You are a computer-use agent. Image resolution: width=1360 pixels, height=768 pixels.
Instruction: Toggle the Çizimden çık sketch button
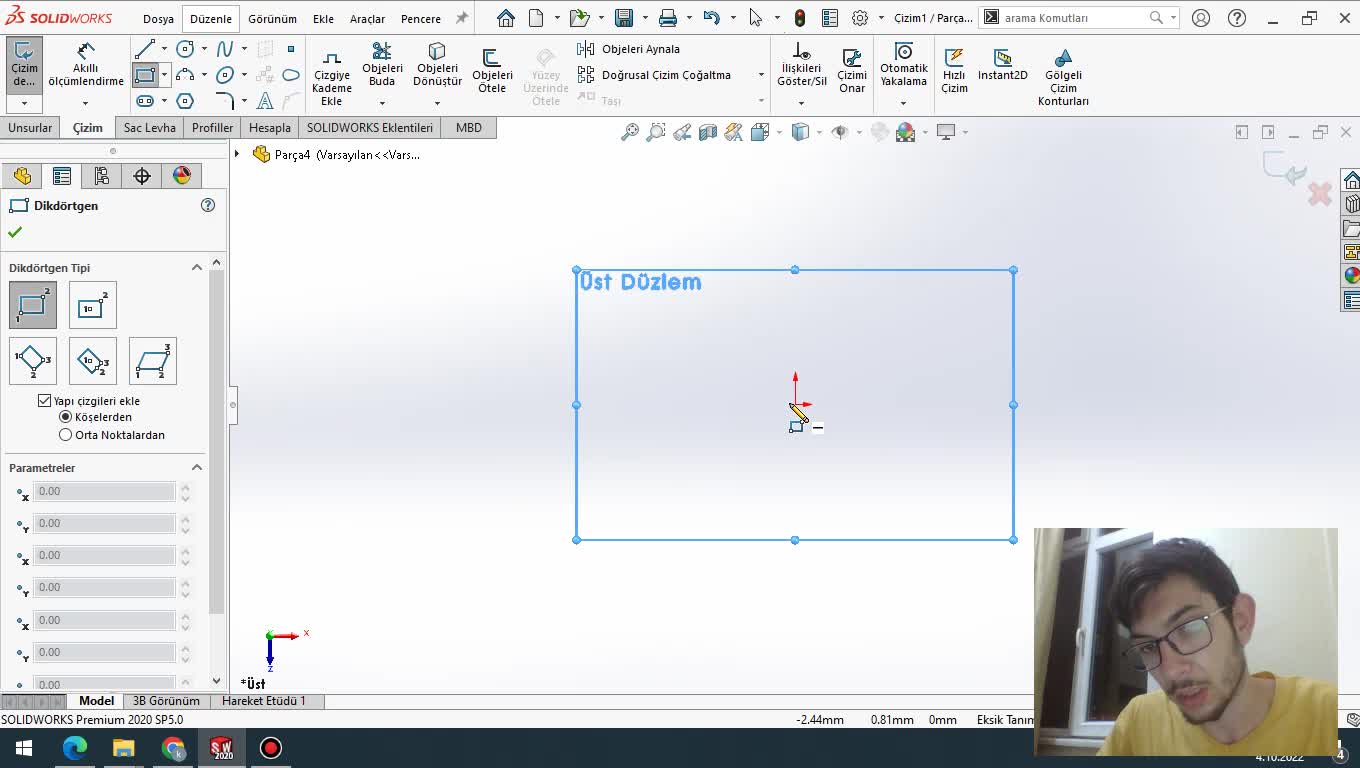tap(24, 65)
